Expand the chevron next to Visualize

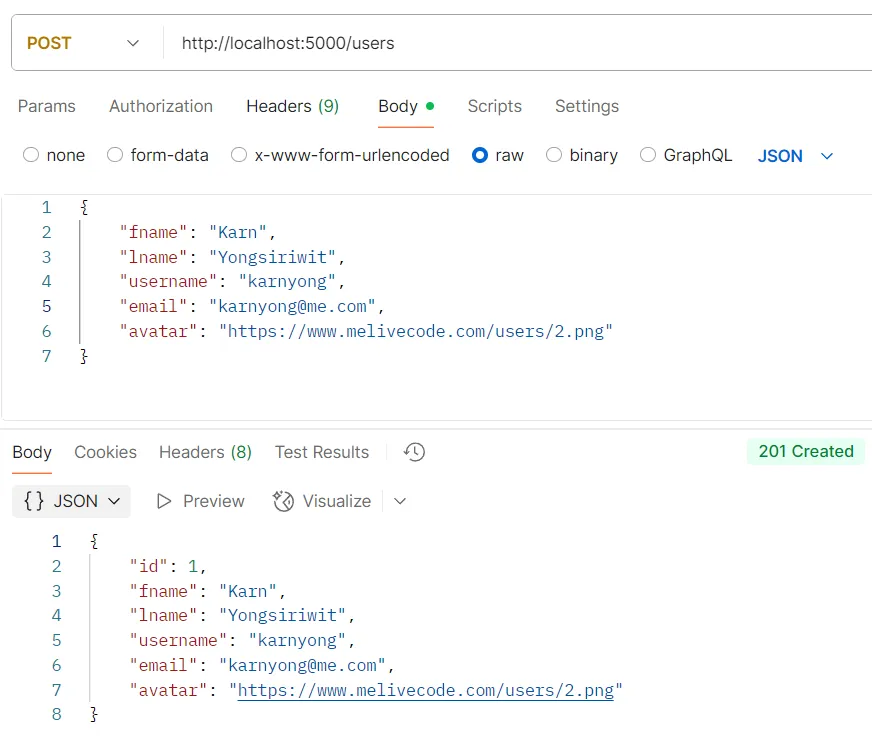(400, 501)
